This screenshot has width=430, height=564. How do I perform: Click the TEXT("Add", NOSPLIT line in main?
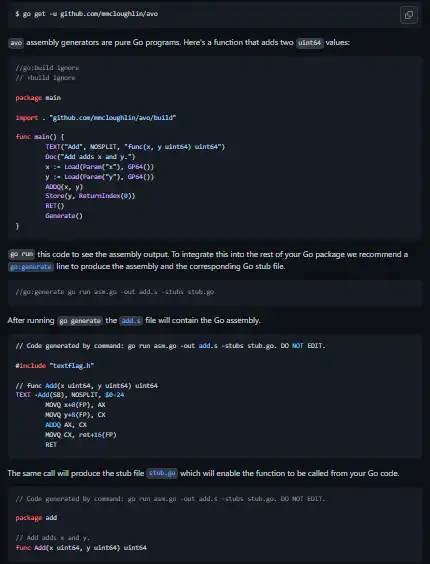(135, 147)
